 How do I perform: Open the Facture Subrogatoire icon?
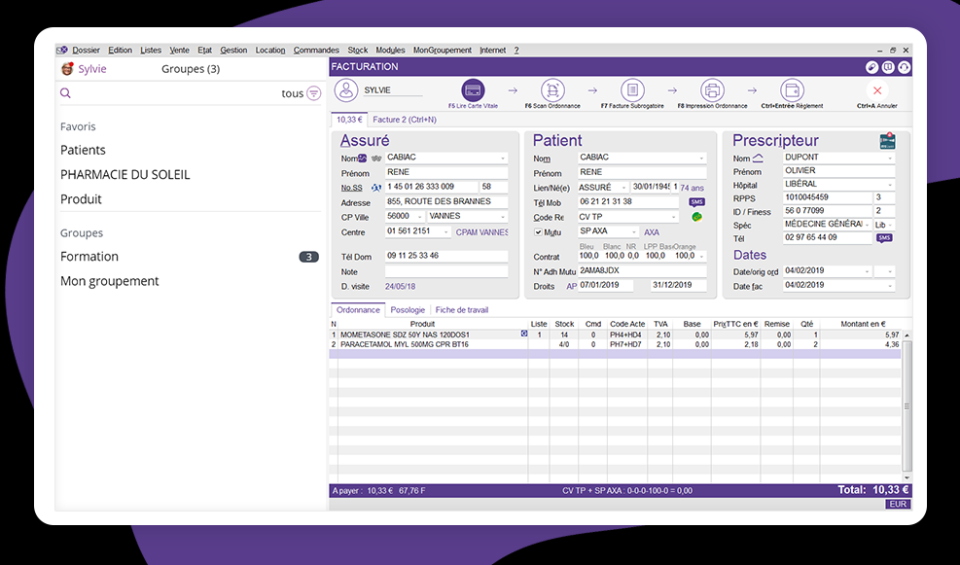[x=631, y=90]
